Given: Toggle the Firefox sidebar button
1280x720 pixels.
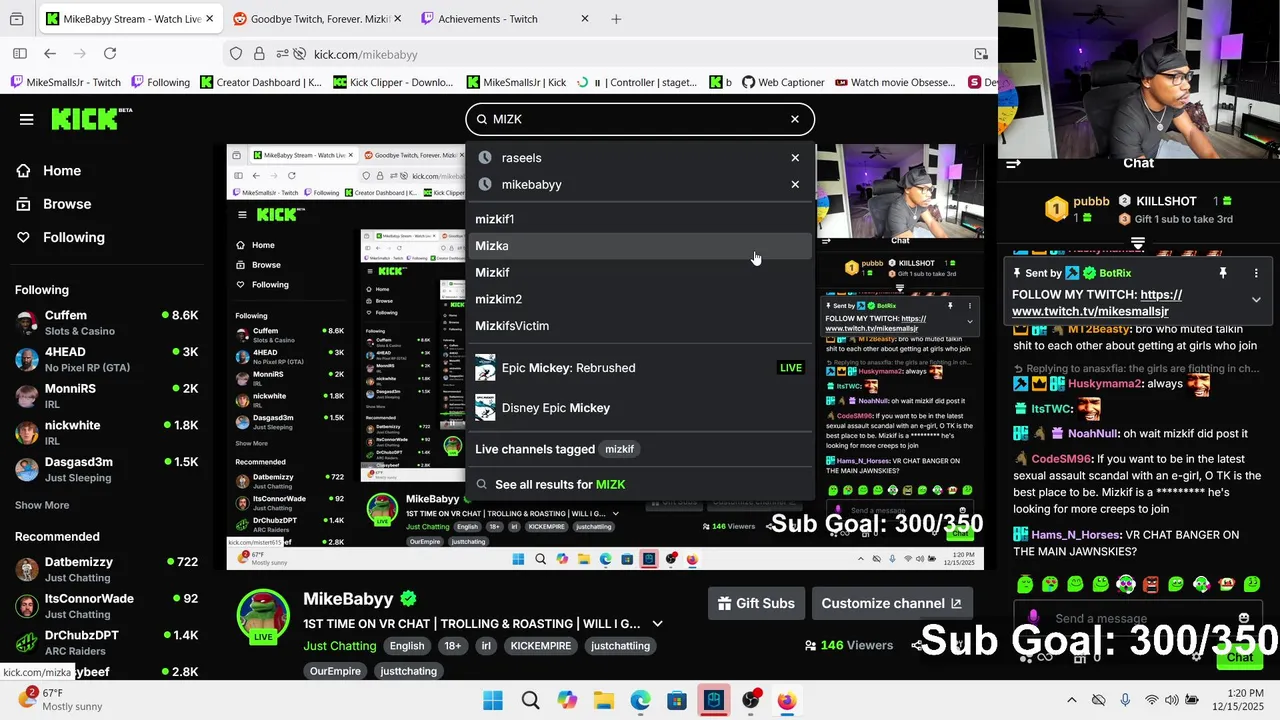Looking at the screenshot, I should (x=20, y=54).
